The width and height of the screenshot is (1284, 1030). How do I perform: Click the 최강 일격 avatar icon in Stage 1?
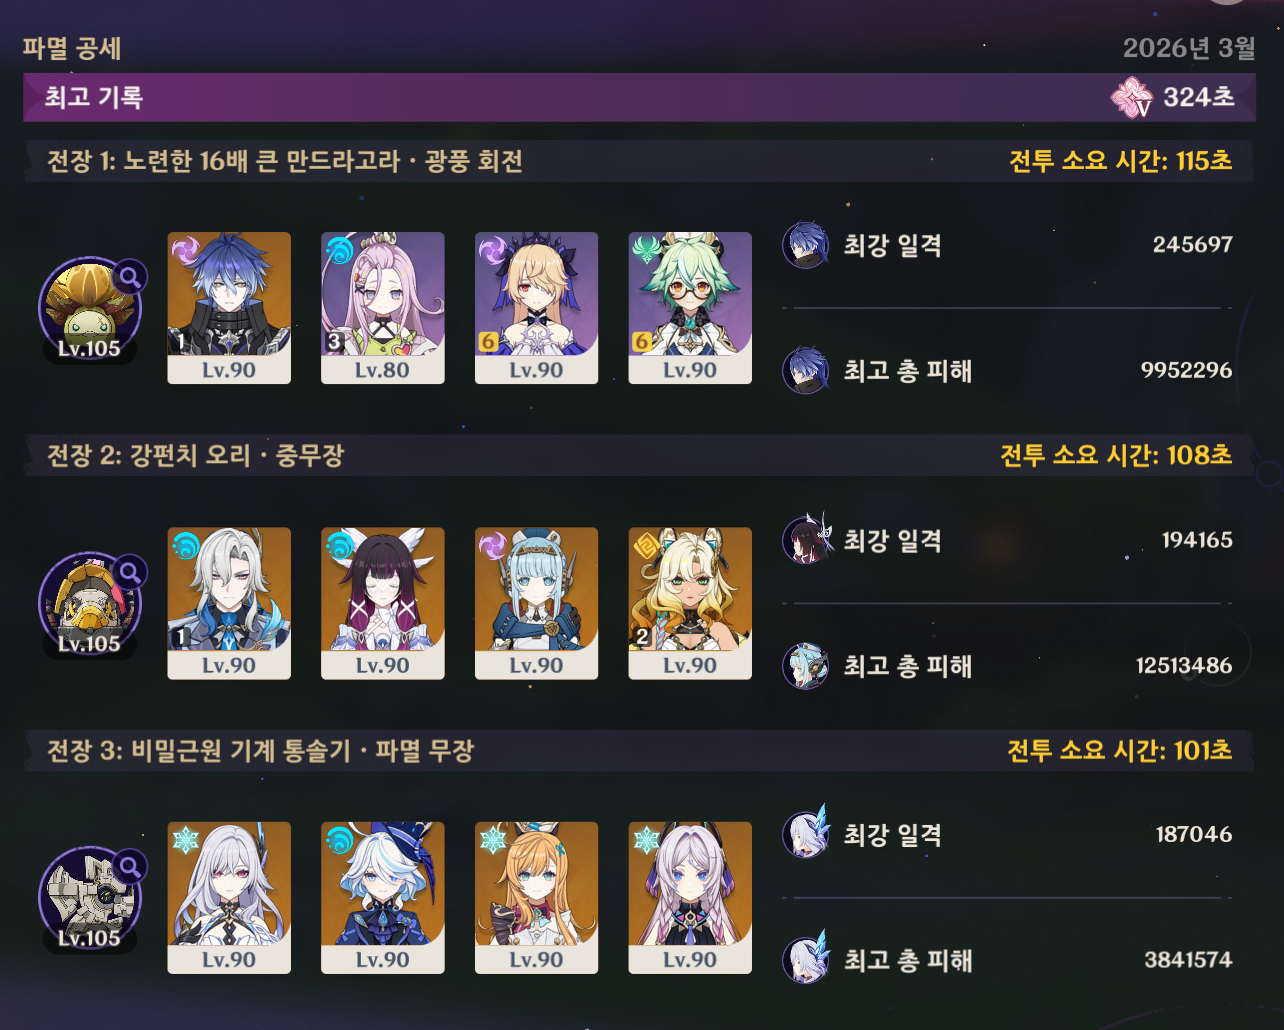pyautogui.click(x=806, y=245)
